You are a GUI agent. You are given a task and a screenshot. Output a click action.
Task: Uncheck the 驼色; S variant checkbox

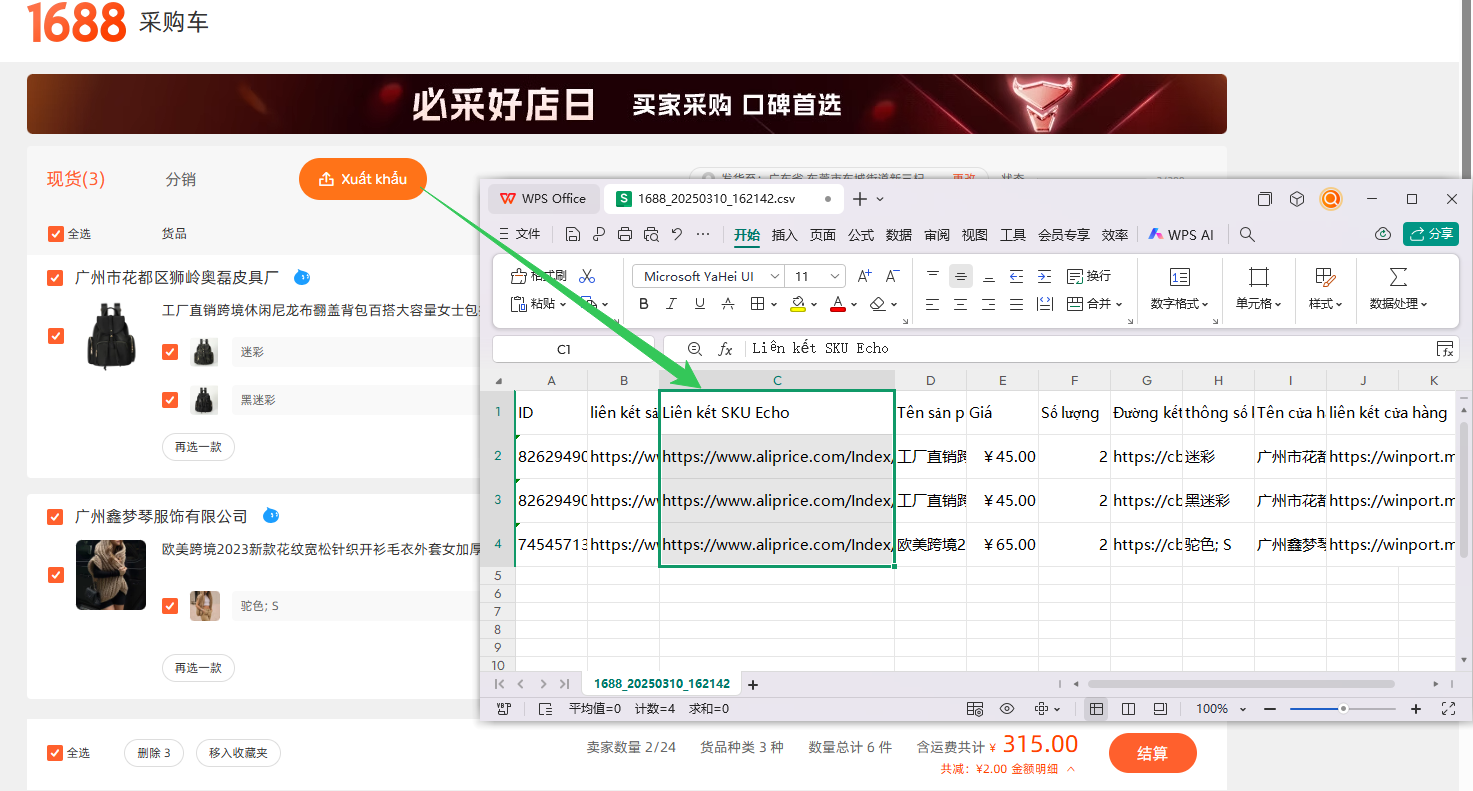170,606
